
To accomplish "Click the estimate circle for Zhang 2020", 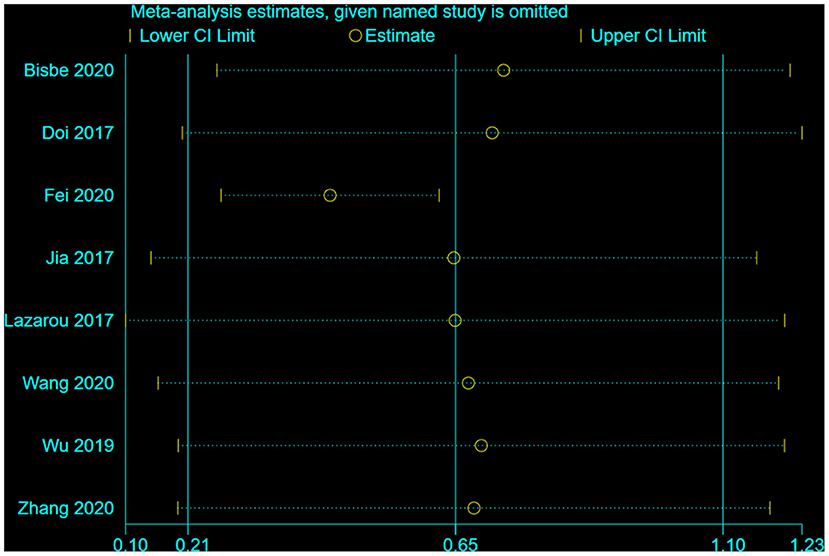I will click(474, 508).
